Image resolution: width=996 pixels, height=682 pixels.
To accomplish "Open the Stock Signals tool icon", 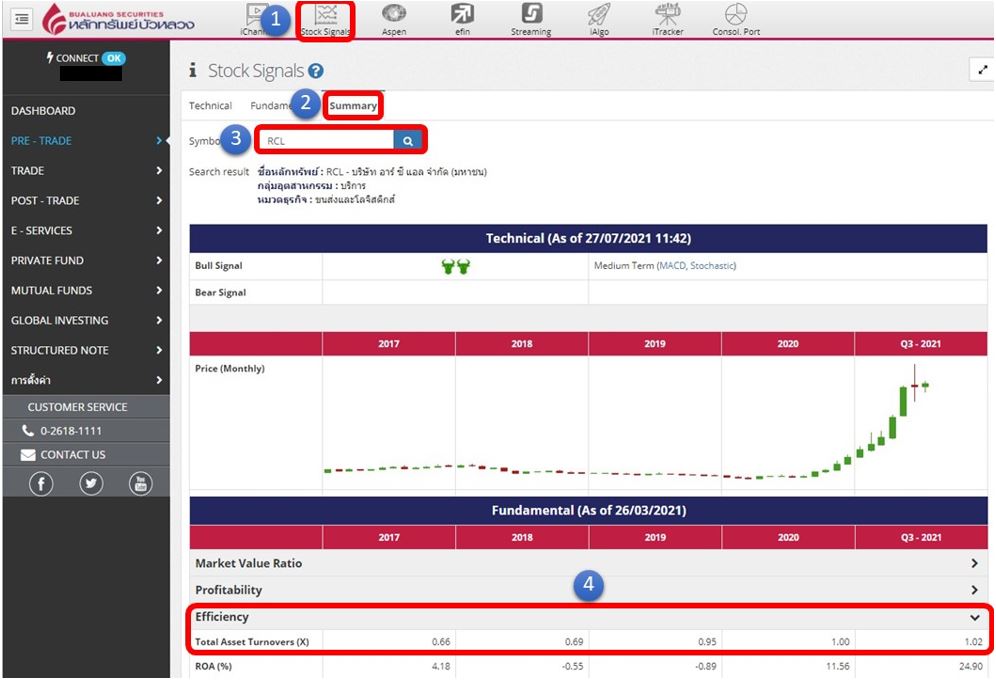I will [x=326, y=18].
